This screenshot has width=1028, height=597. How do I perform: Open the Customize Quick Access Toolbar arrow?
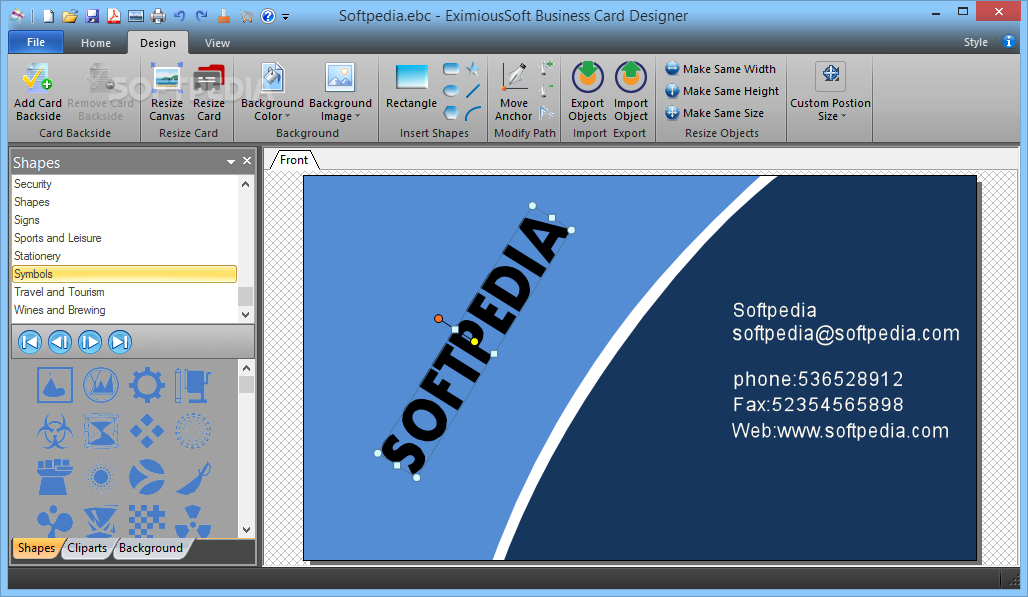point(286,17)
